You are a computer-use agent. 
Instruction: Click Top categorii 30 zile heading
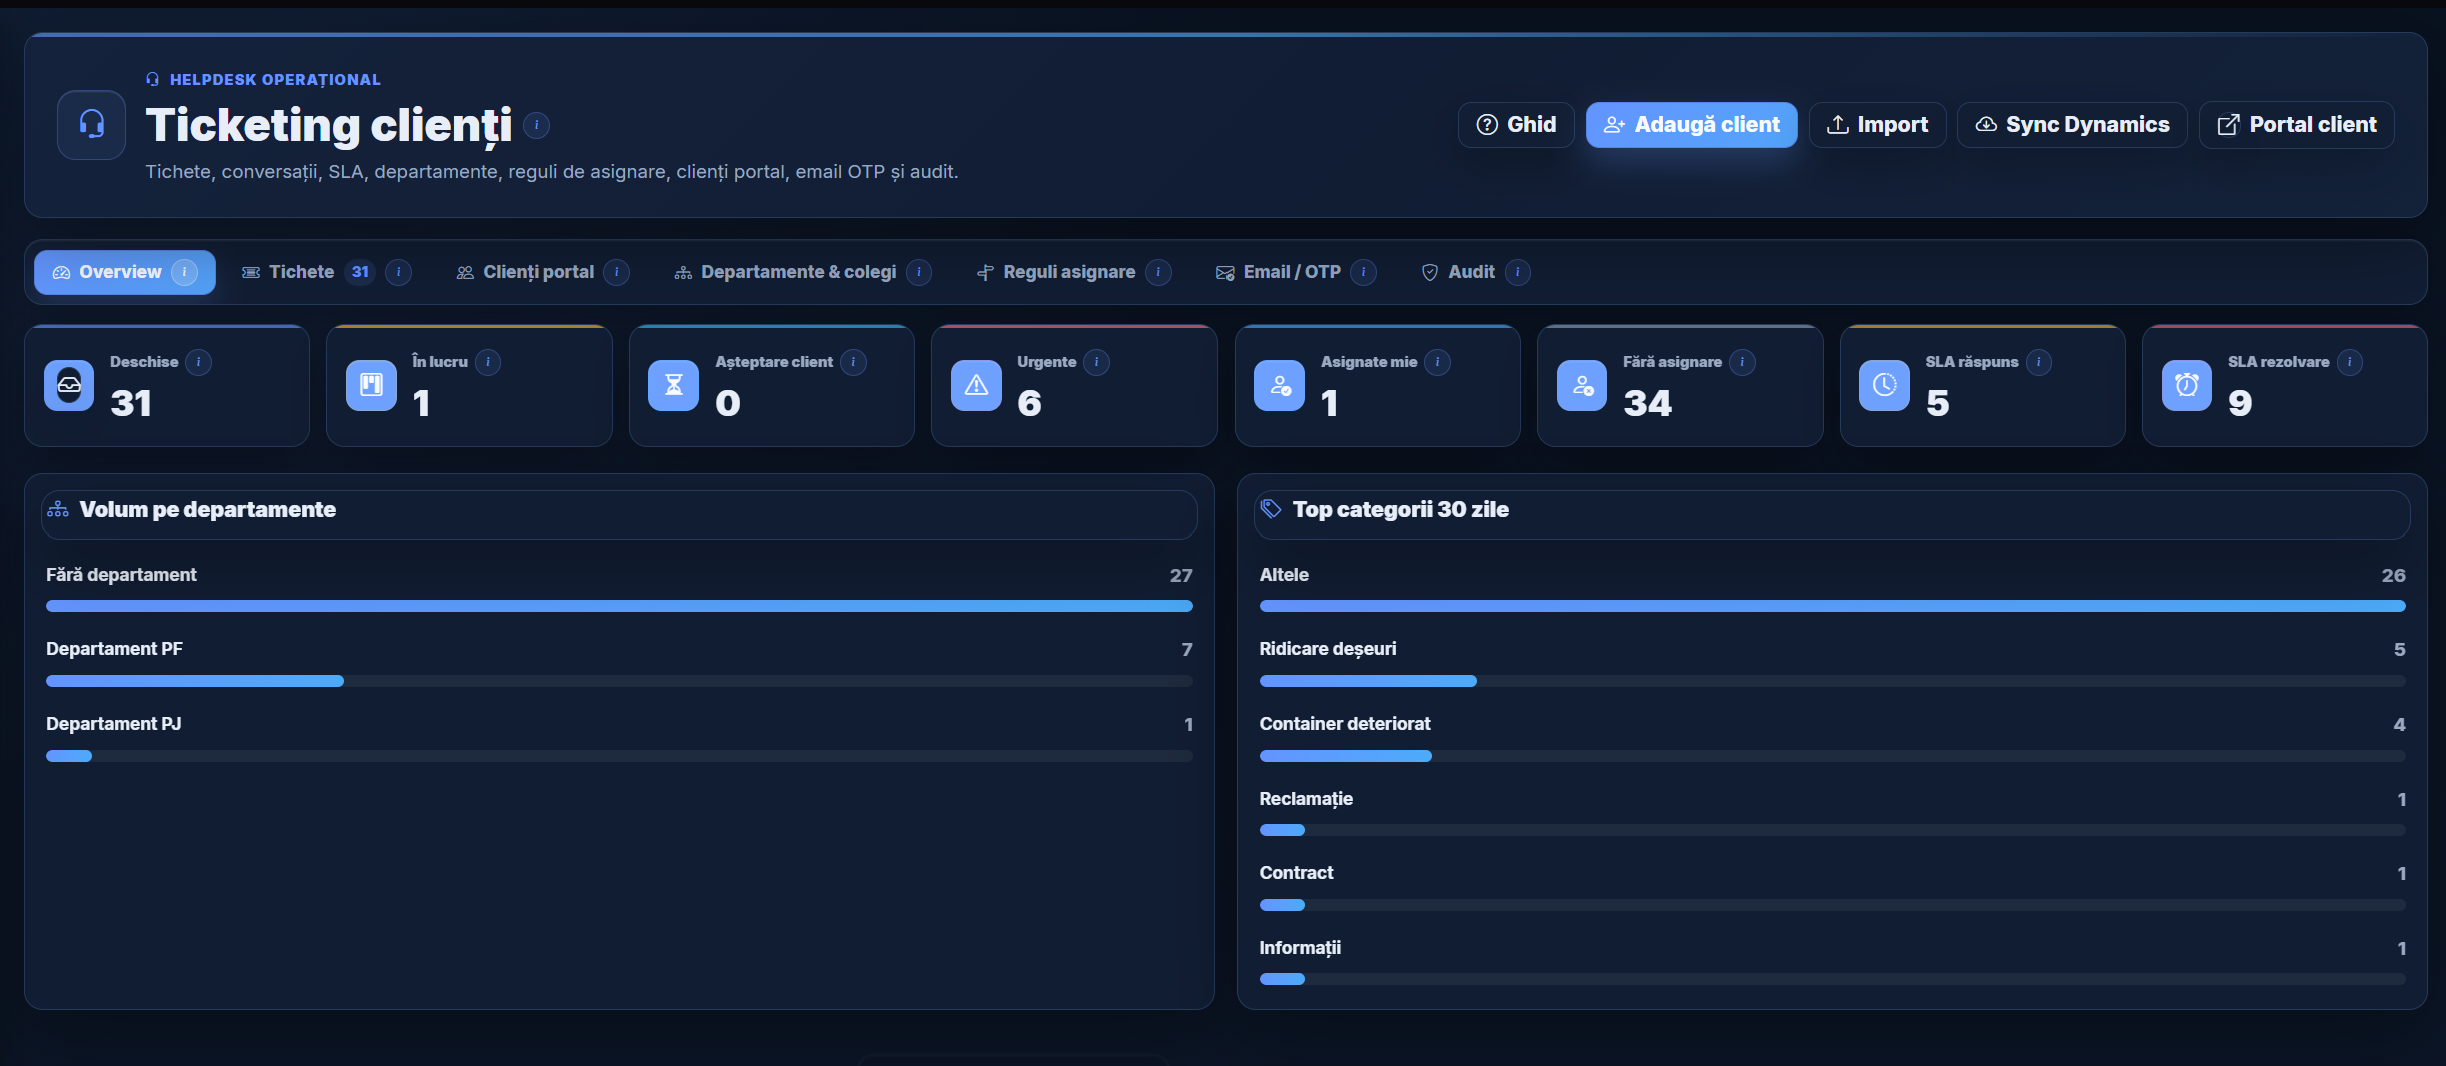pos(1401,510)
